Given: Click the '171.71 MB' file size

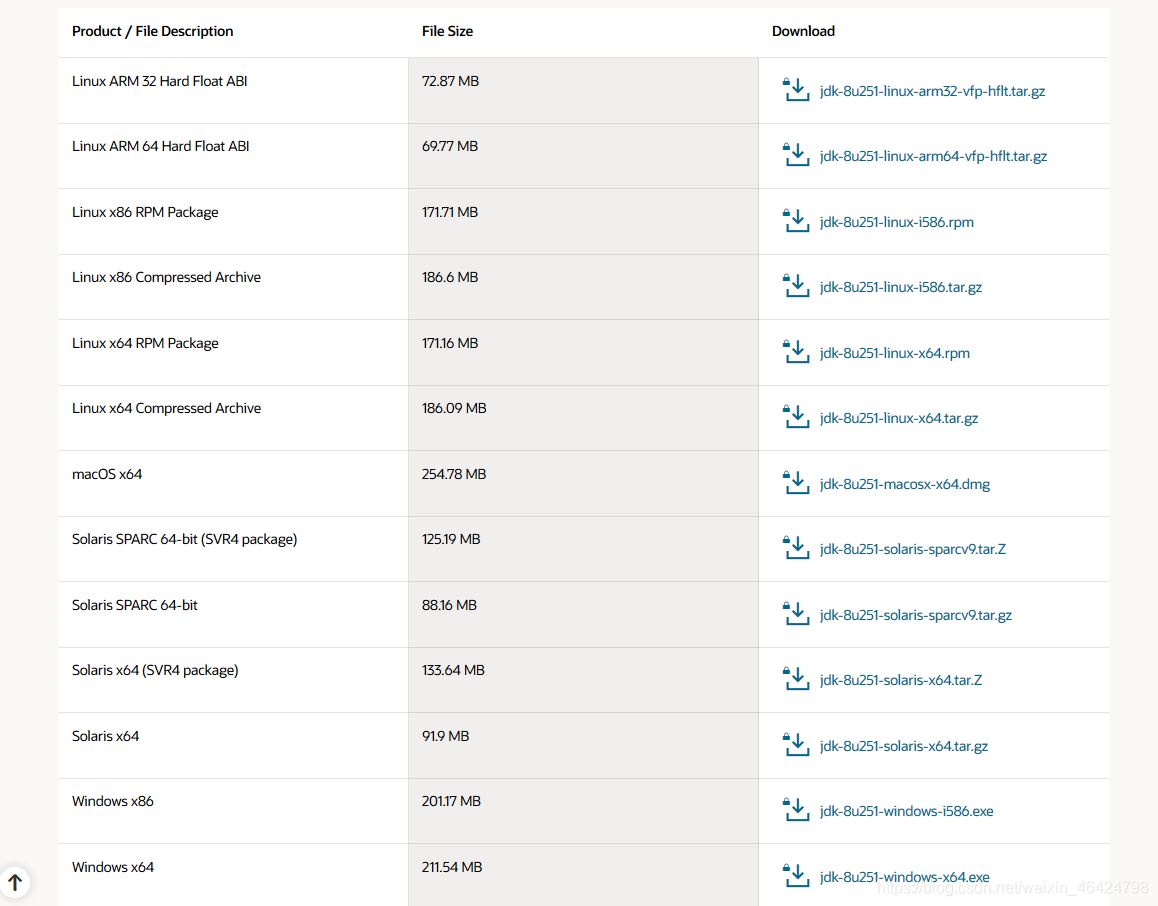Looking at the screenshot, I should 450,213.
